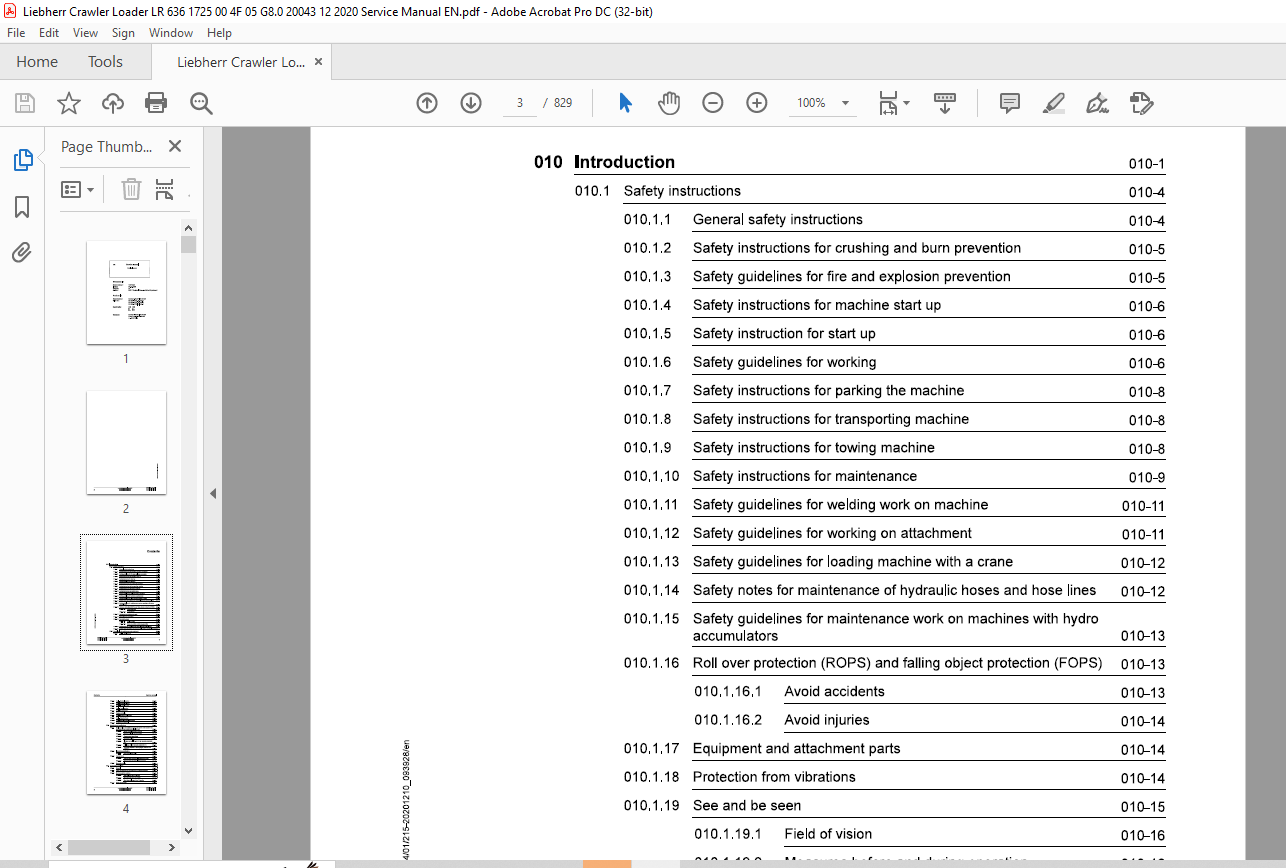This screenshot has height=868, width=1286.
Task: Open the Bookmarks pane
Action: point(22,207)
